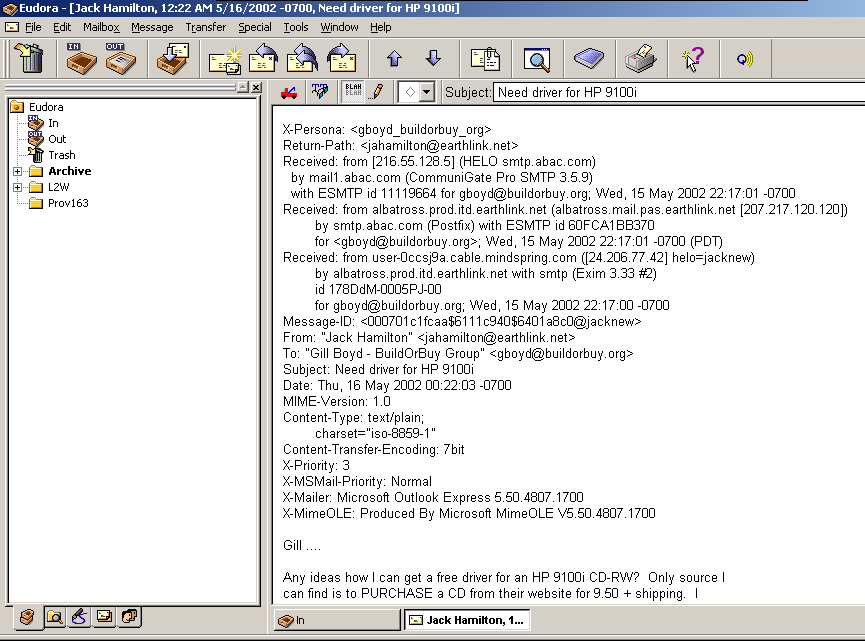Viewport: 865px width, 641px height.
Task: Go to next message with down arrow
Action: (434, 58)
